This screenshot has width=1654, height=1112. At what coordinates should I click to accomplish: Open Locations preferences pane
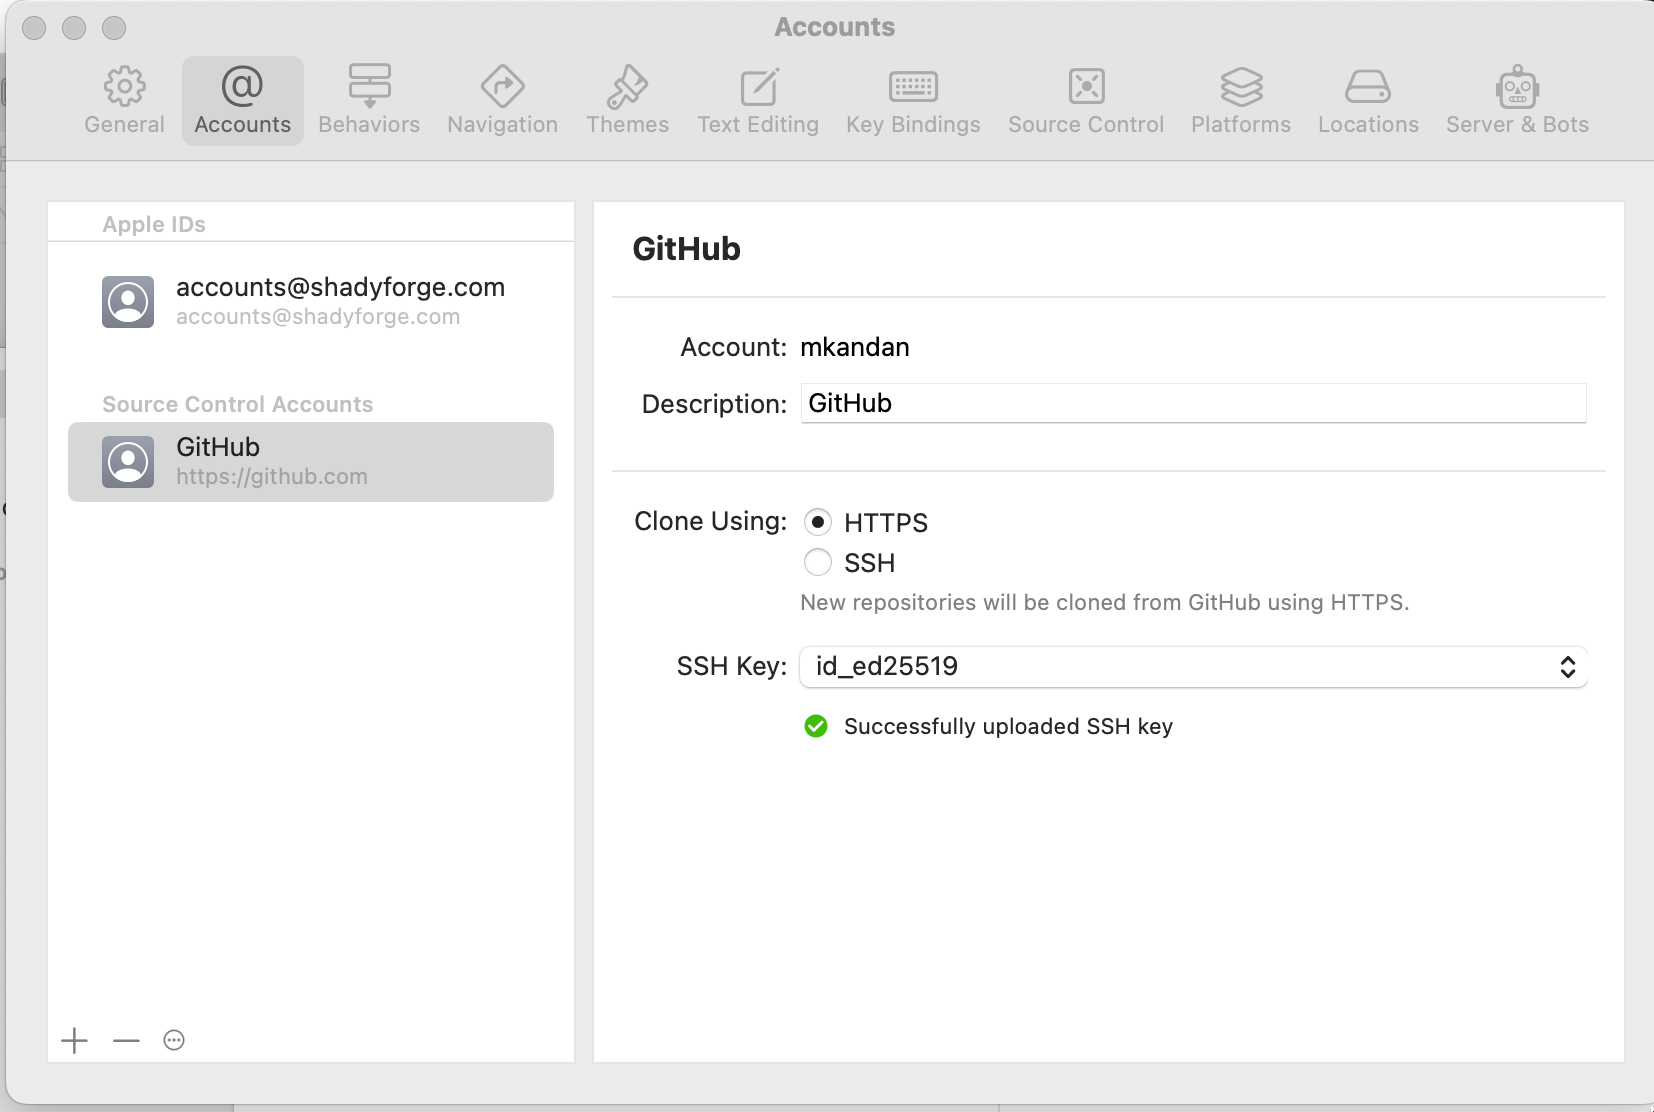pos(1368,101)
